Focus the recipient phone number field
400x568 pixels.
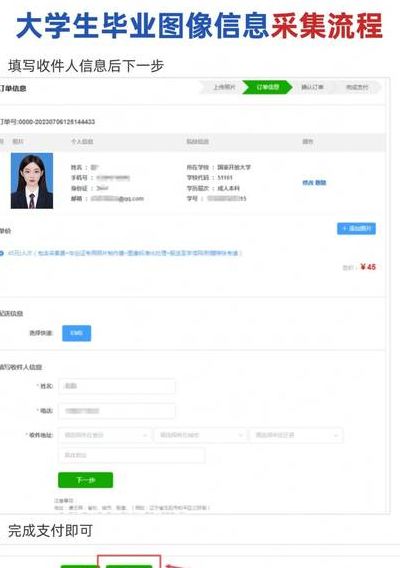point(117,411)
